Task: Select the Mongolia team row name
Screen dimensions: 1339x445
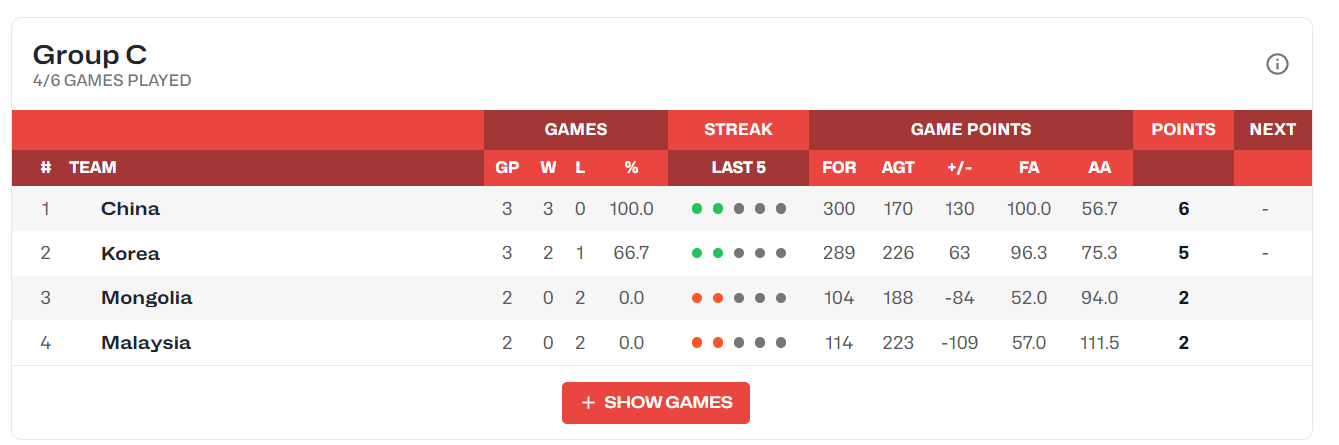Action: 146,298
